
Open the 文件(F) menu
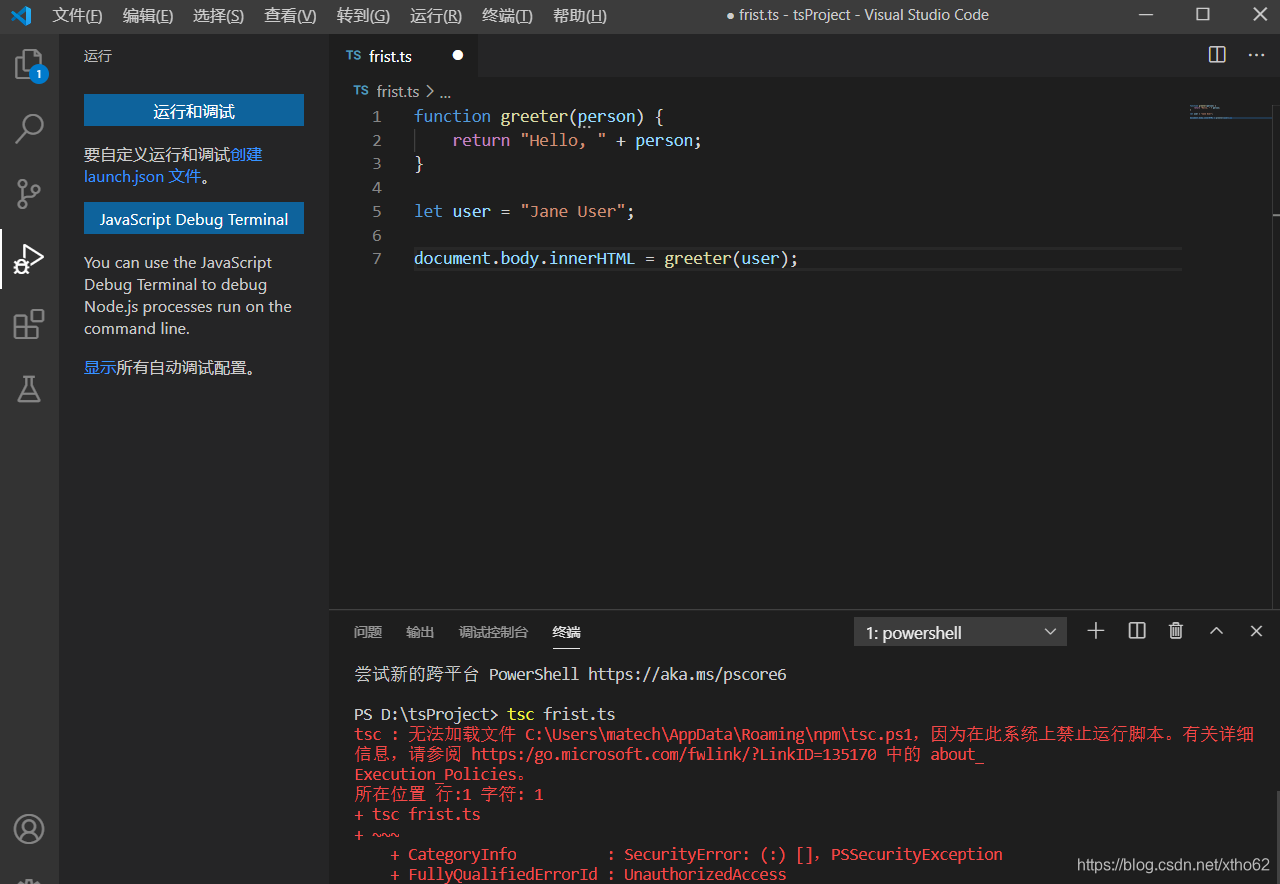click(x=77, y=15)
